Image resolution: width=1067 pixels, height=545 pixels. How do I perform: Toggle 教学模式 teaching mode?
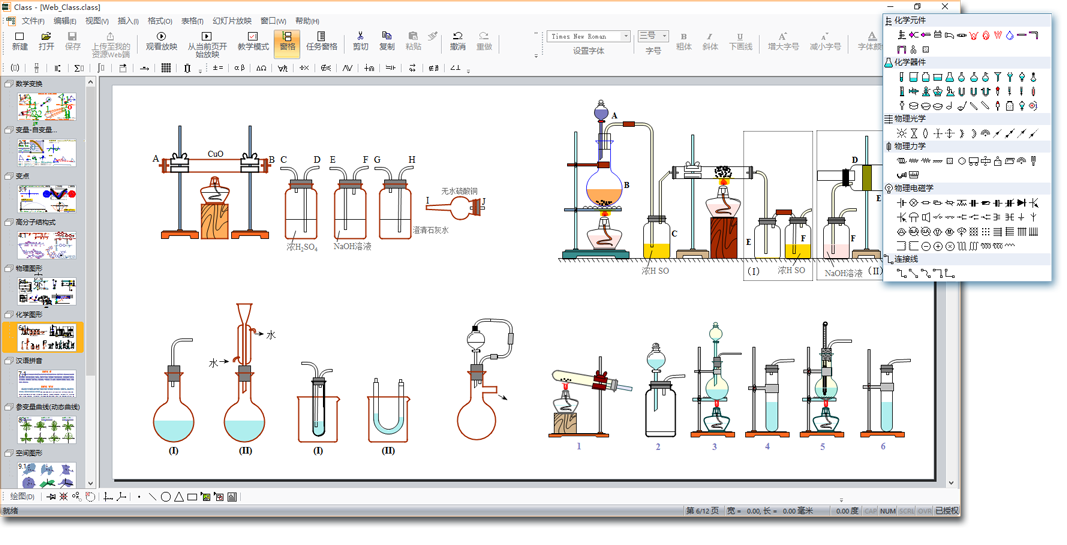pyautogui.click(x=252, y=40)
